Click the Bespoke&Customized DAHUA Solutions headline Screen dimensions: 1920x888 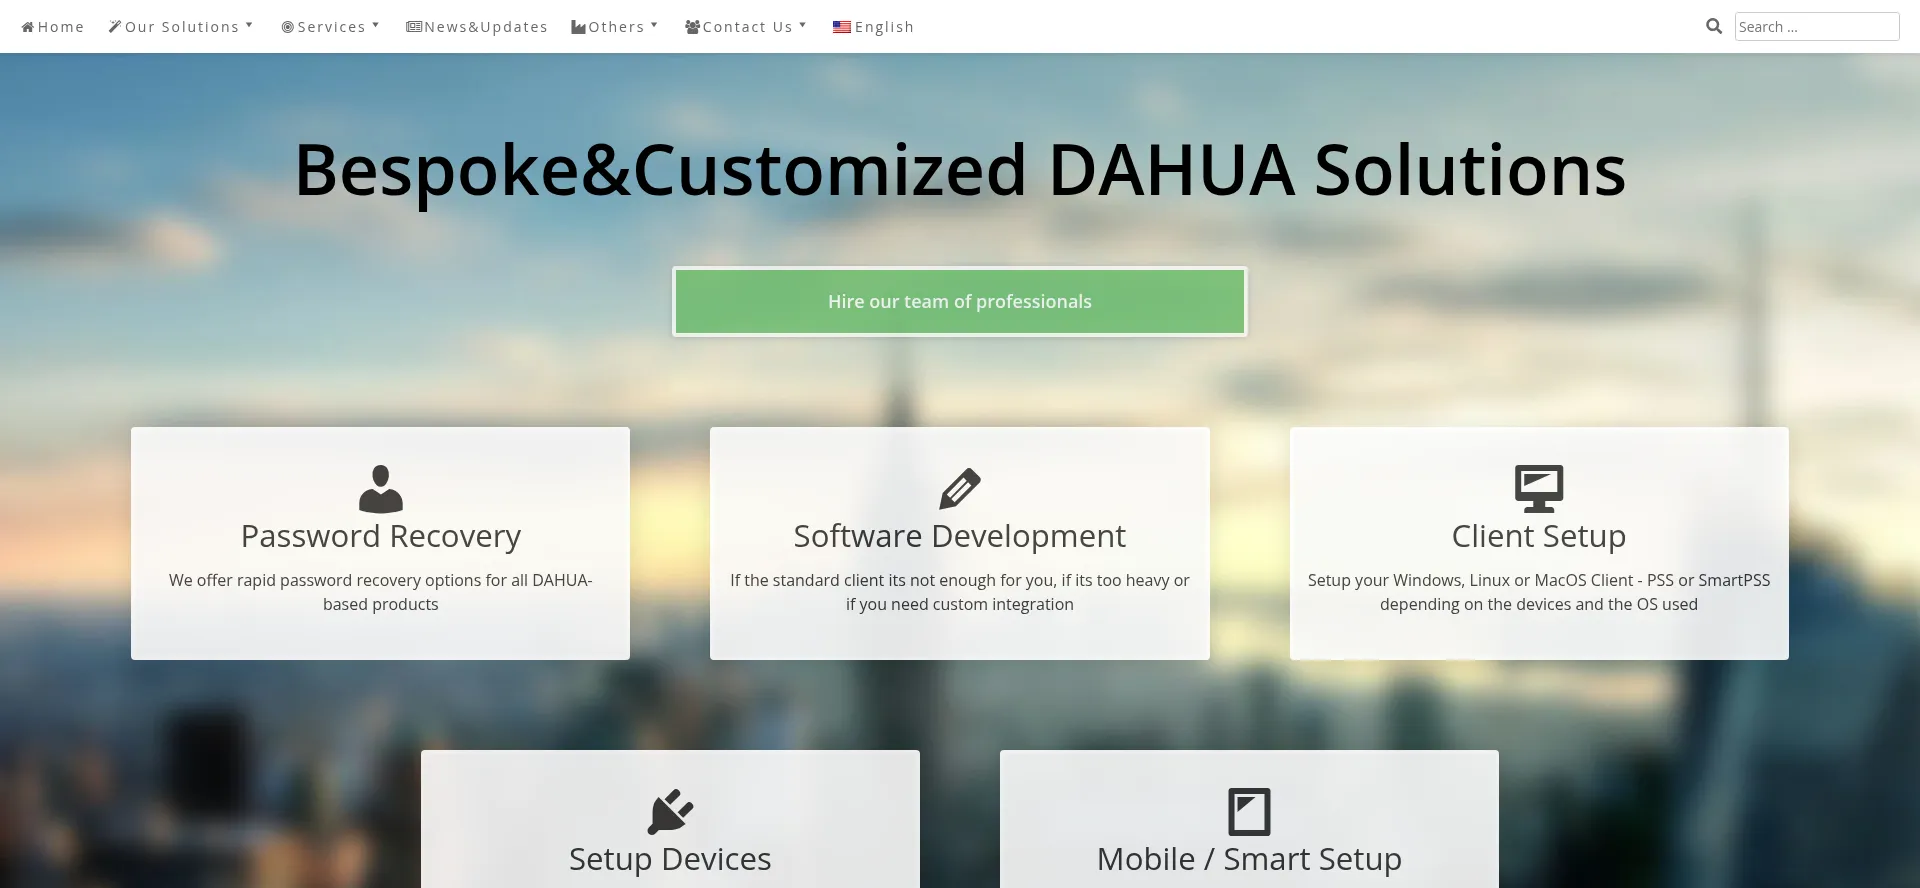tap(960, 170)
